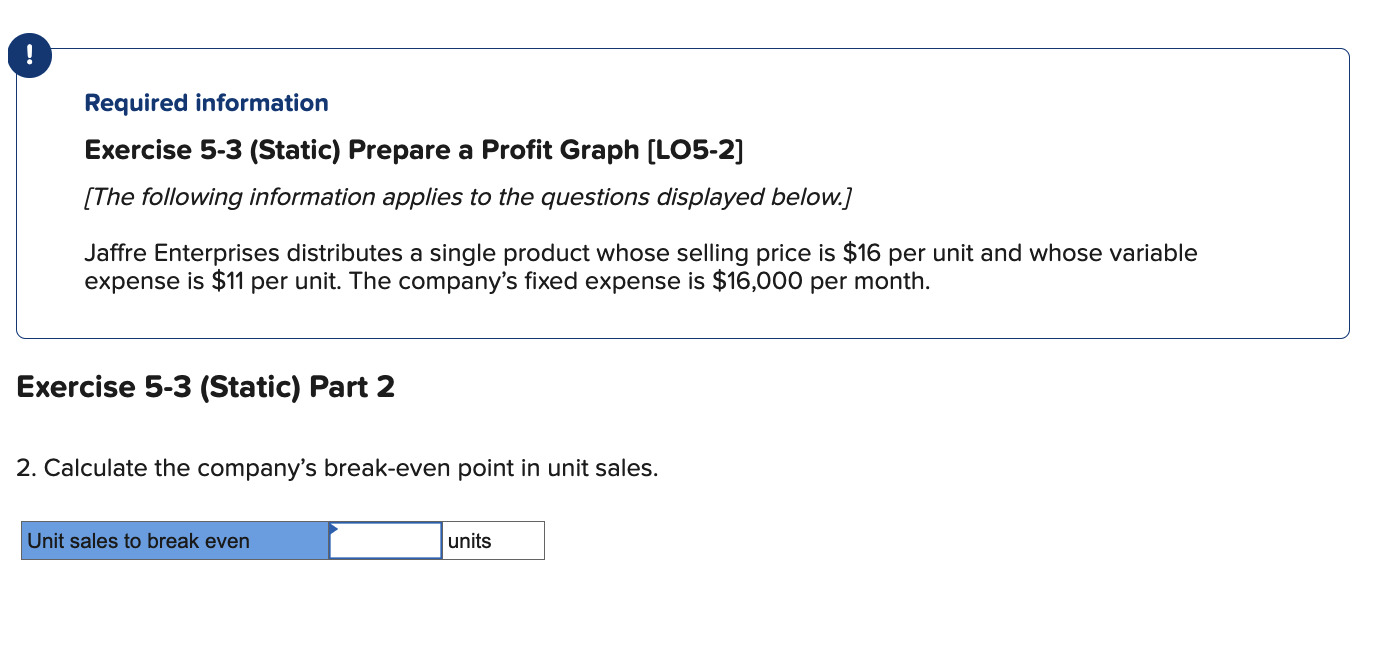
Task: Click the 'Exercise 5-3 (Static) Part 2' heading
Action: pos(205,387)
